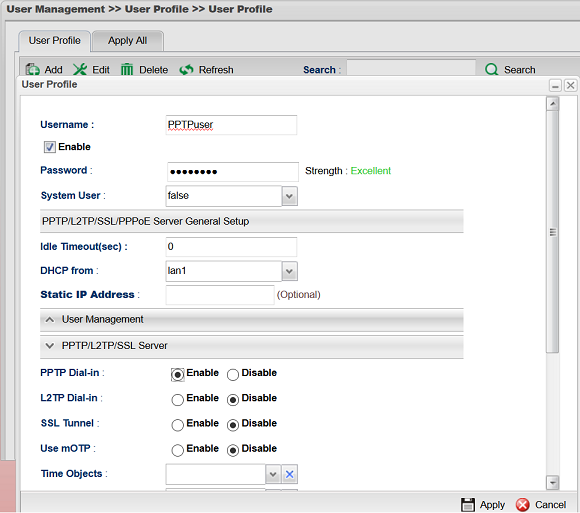Close the User Profile dialog

pos(570,85)
